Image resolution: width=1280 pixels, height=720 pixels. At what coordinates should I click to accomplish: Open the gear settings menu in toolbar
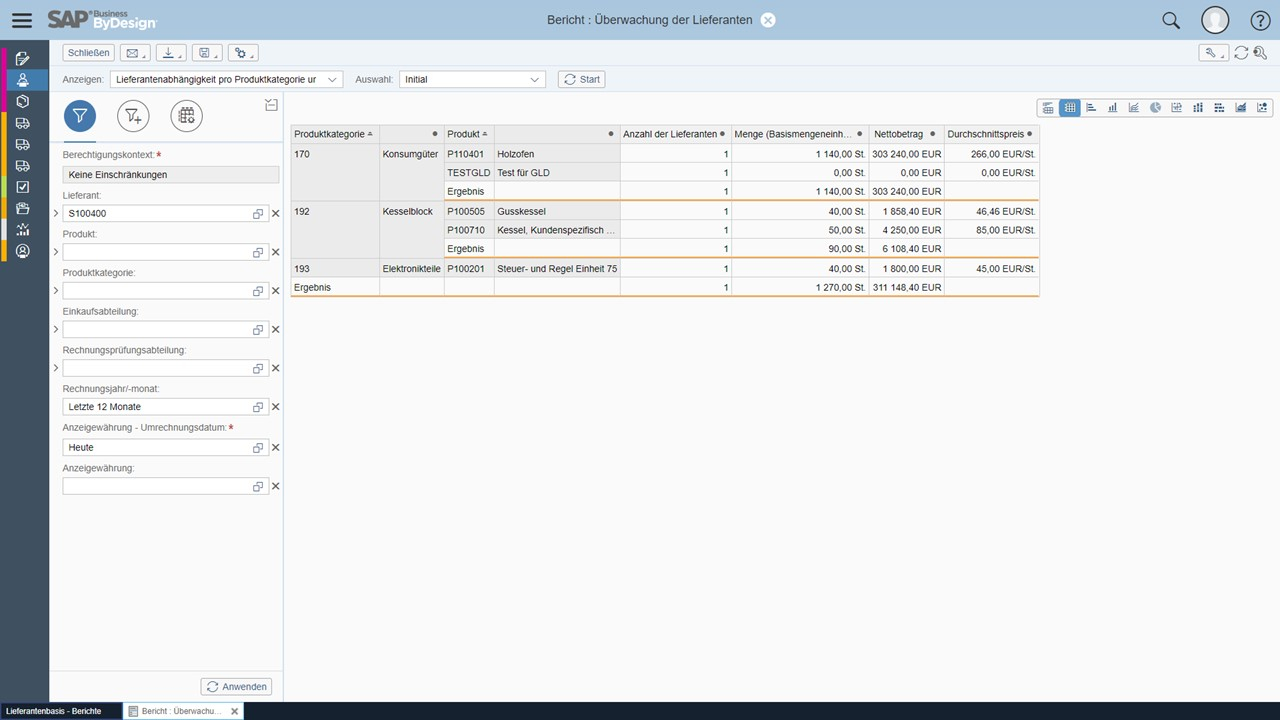point(242,53)
